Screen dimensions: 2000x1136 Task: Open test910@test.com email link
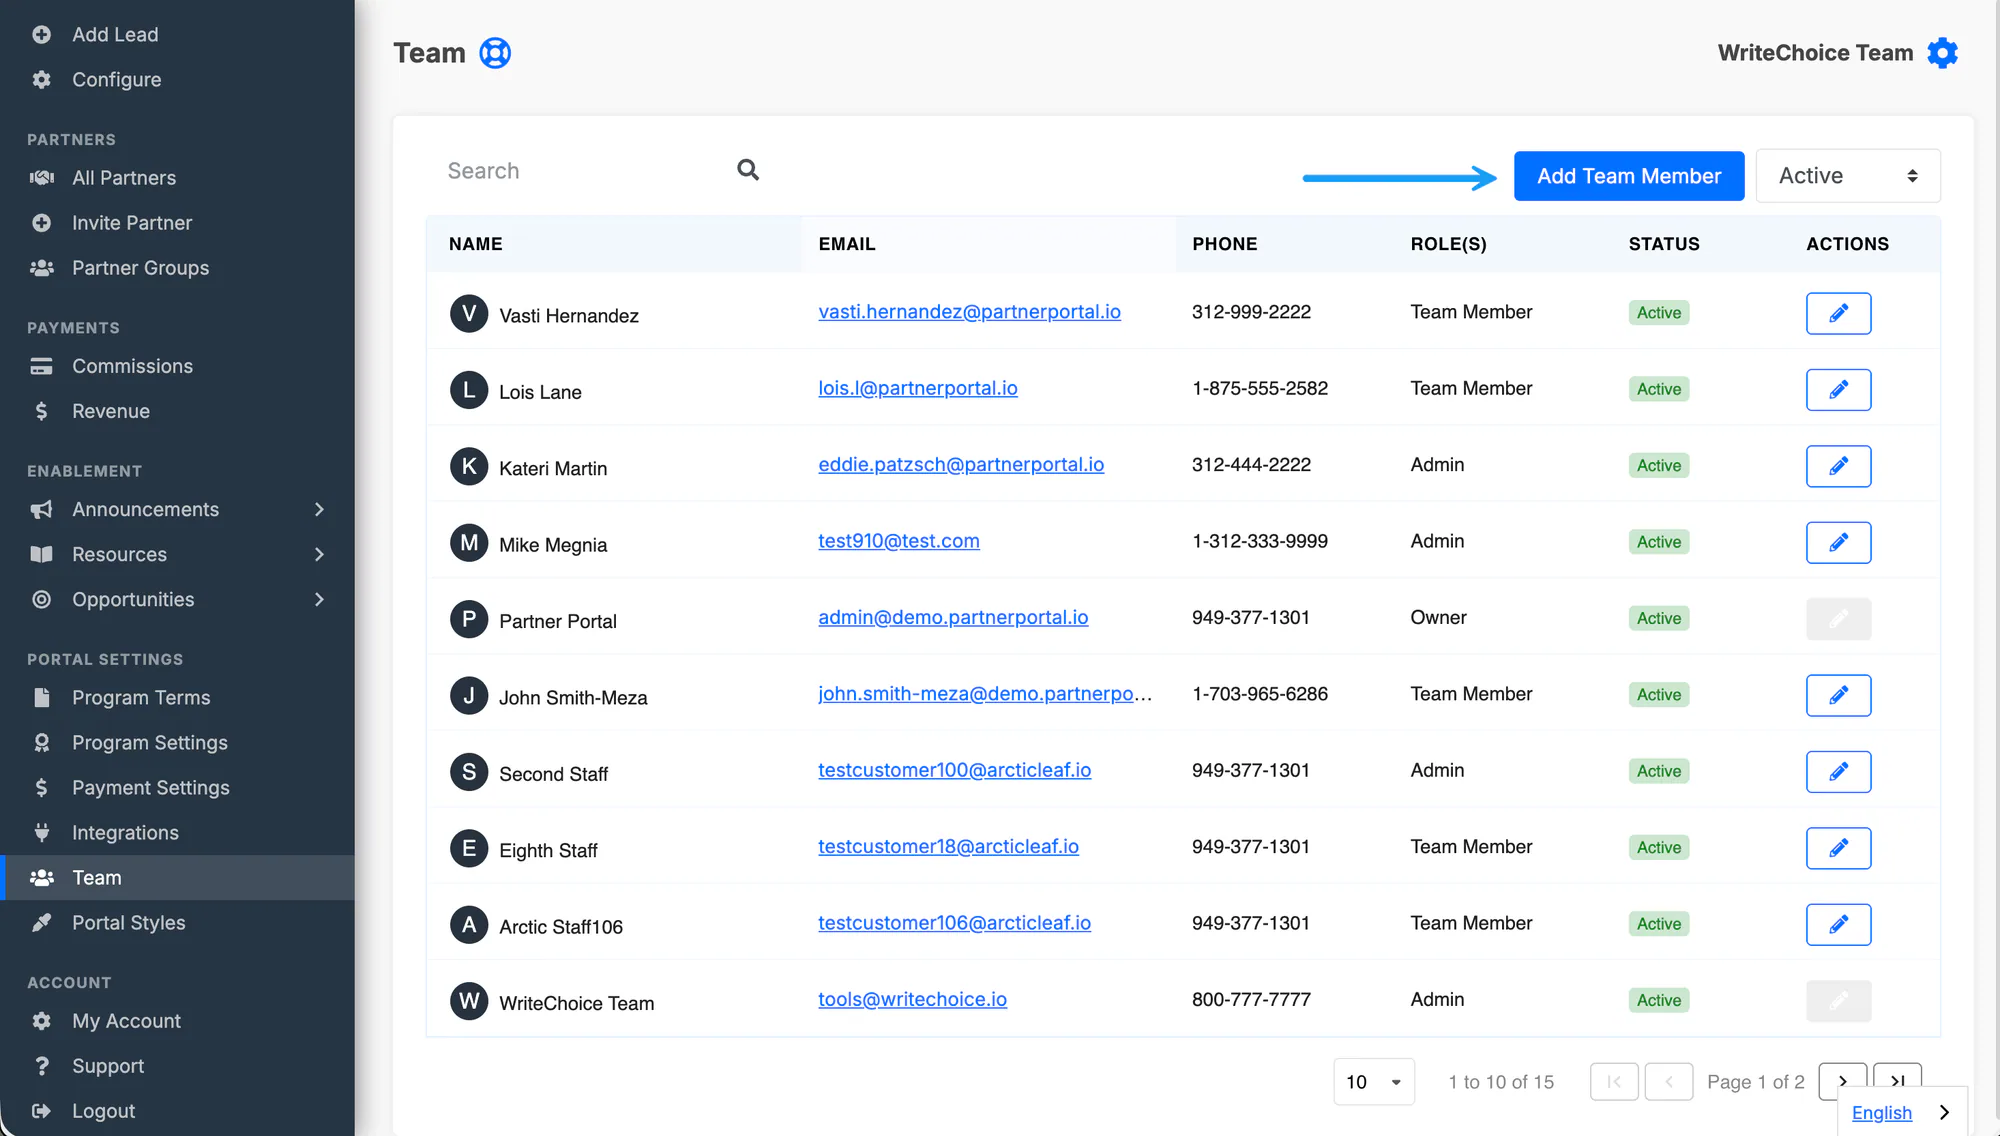tap(899, 541)
